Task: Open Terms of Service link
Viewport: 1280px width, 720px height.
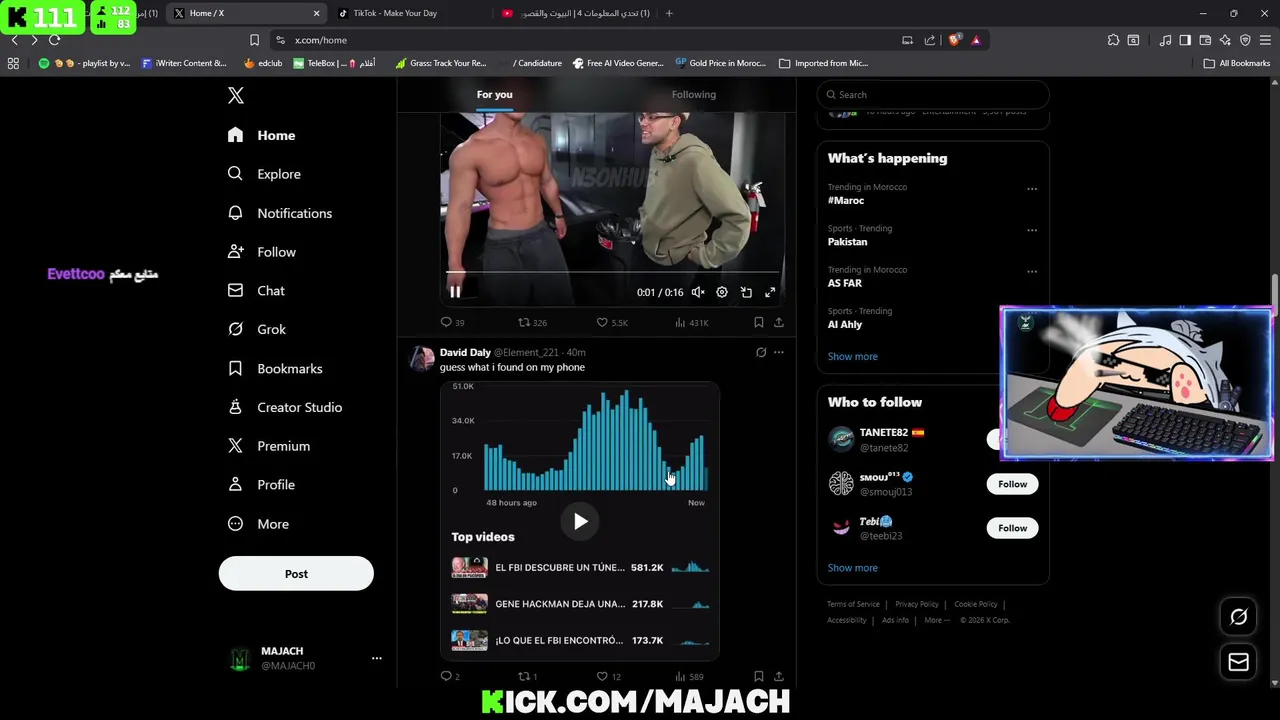Action: 853,604
